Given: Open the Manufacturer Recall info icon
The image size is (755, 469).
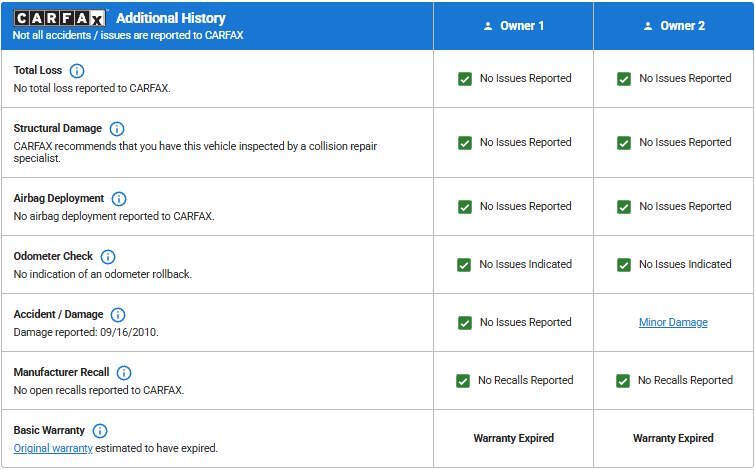Looking at the screenshot, I should (x=124, y=373).
